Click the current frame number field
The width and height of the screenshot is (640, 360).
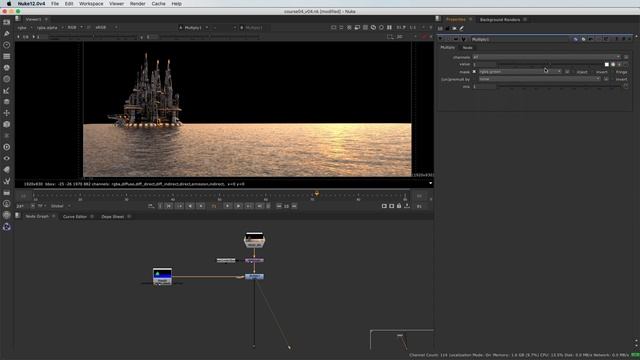[214, 206]
